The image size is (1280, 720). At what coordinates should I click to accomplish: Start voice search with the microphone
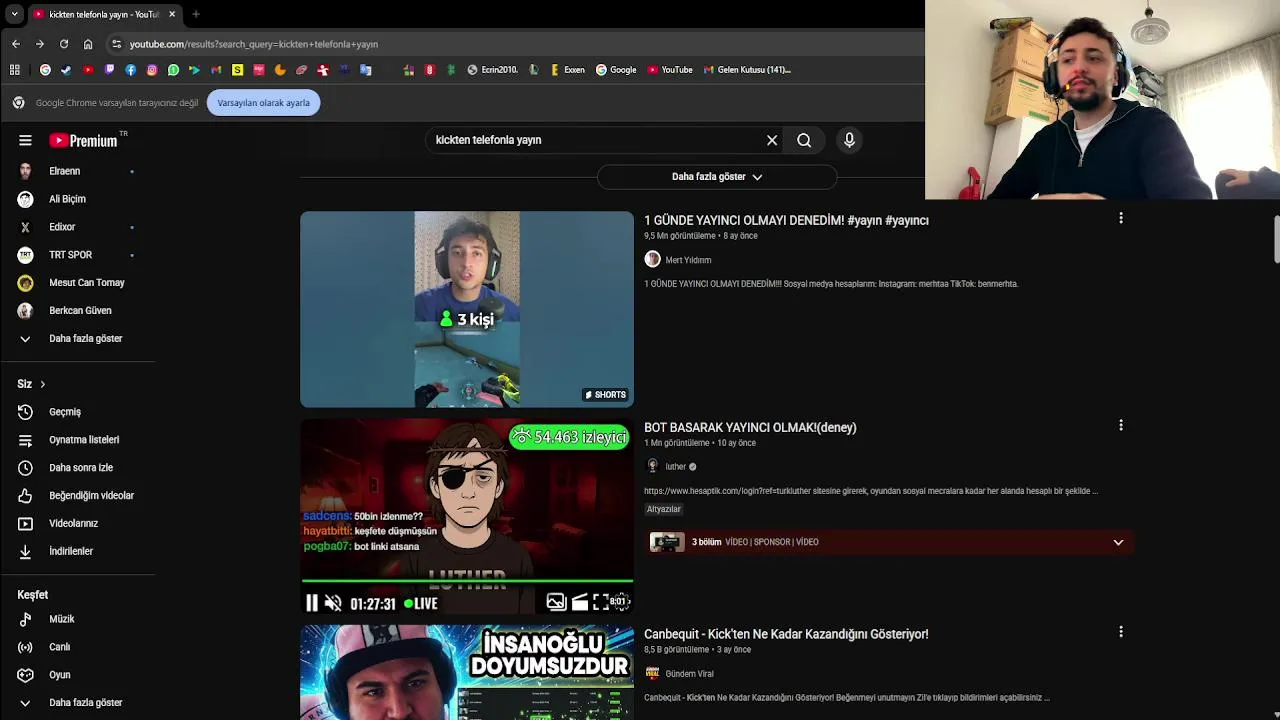pos(849,140)
